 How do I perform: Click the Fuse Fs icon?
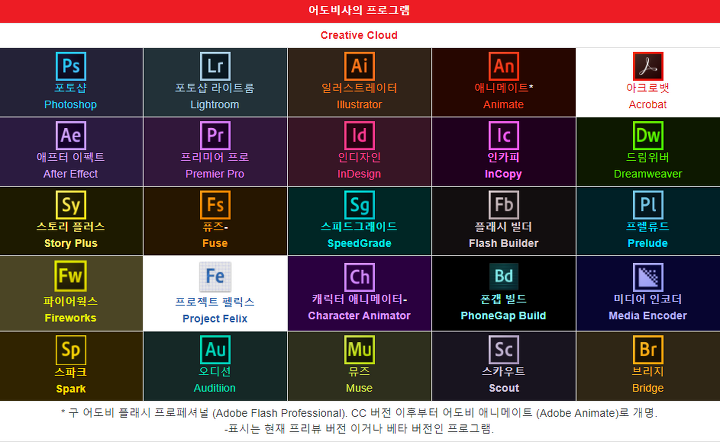pyautogui.click(x=215, y=205)
